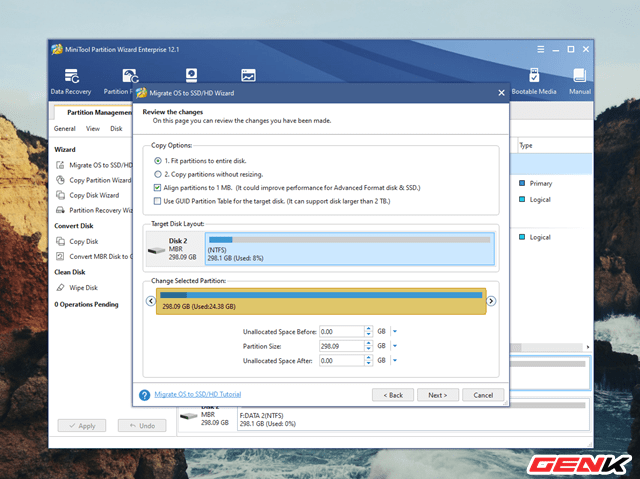Image resolution: width=640 pixels, height=479 pixels.
Task: Toggle Align partitions to 1 MB checkbox
Action: 157,188
